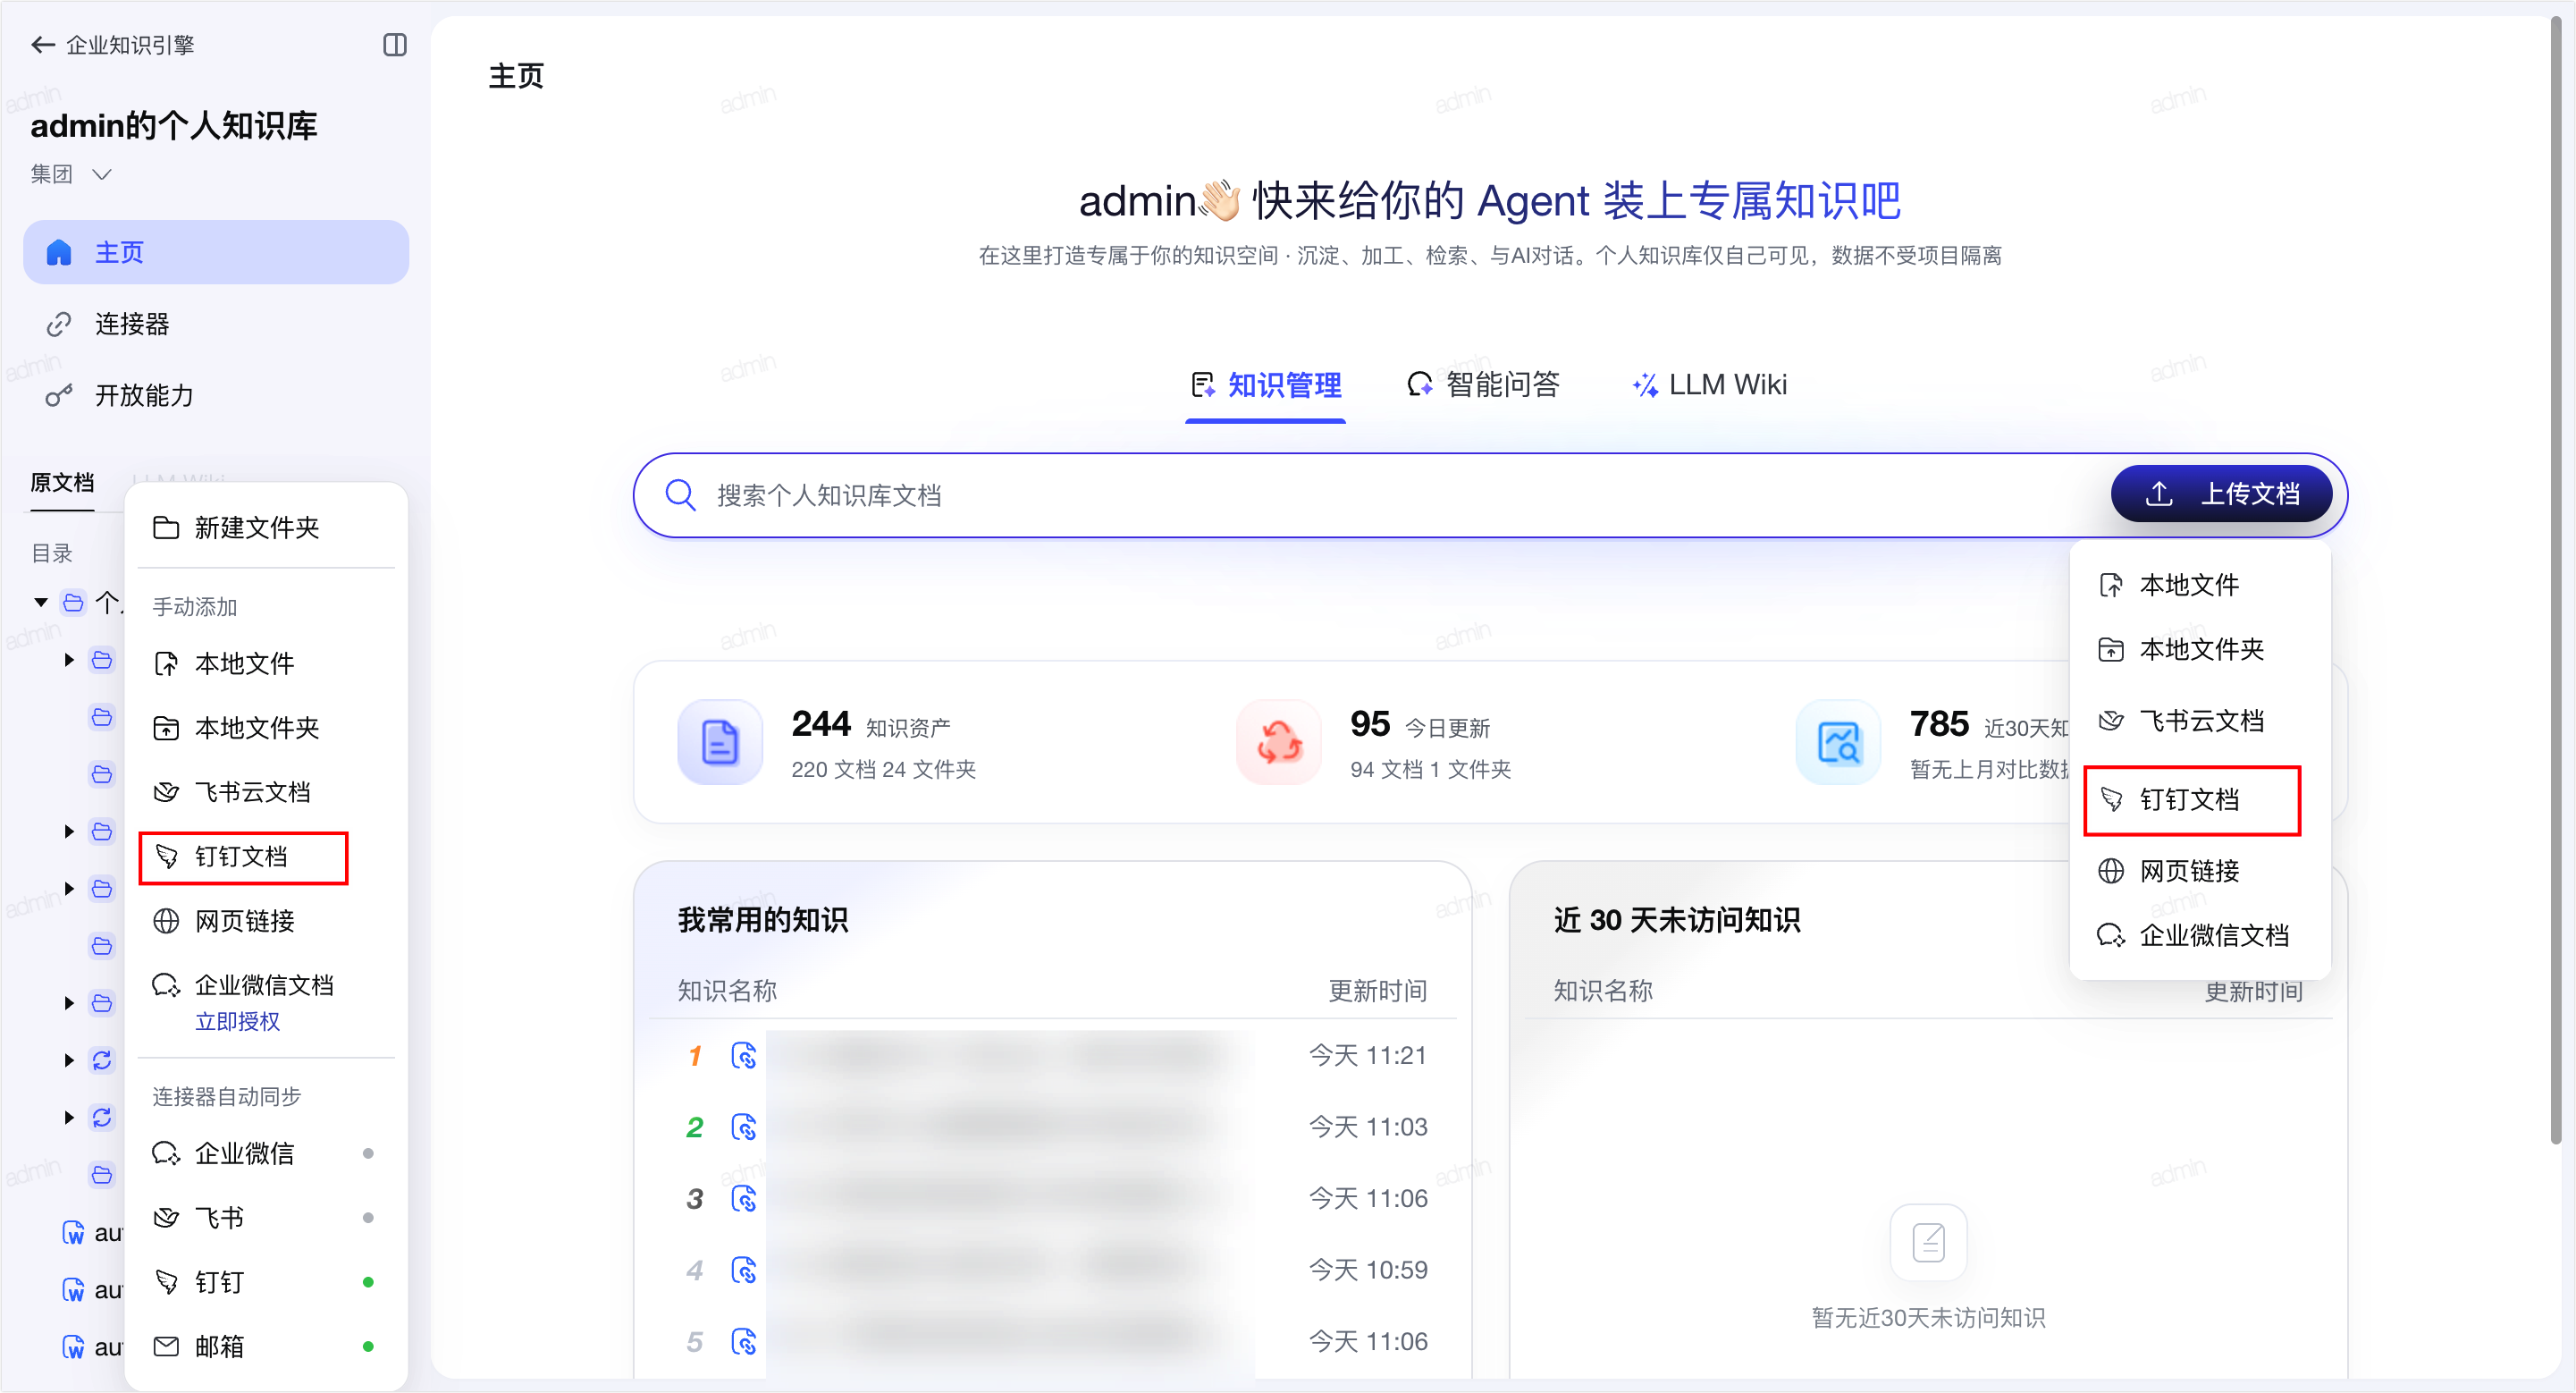Select 新建文件夹 in the sidebar menu
2576x1393 pixels.
tap(266, 528)
